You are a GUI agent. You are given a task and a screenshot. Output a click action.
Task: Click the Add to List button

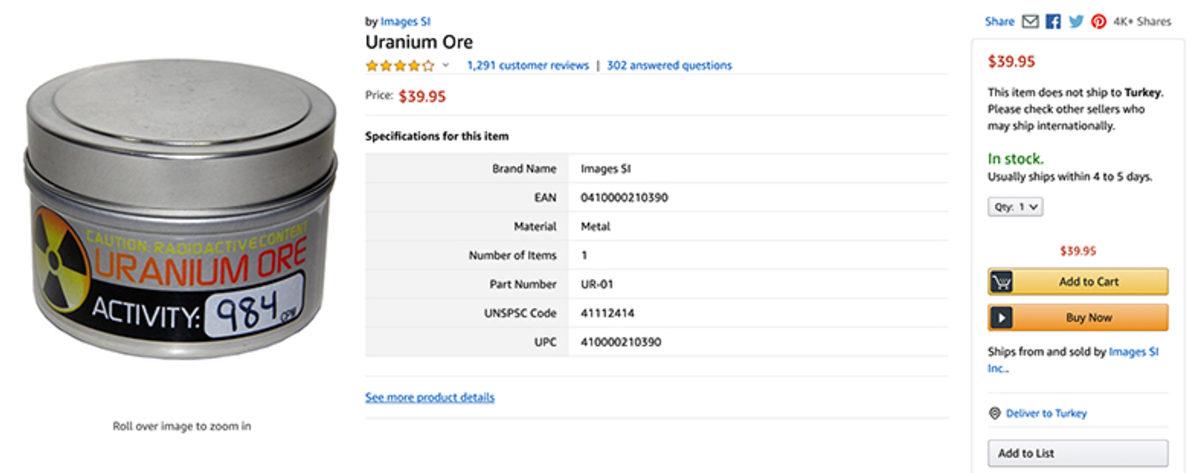tap(1077, 453)
